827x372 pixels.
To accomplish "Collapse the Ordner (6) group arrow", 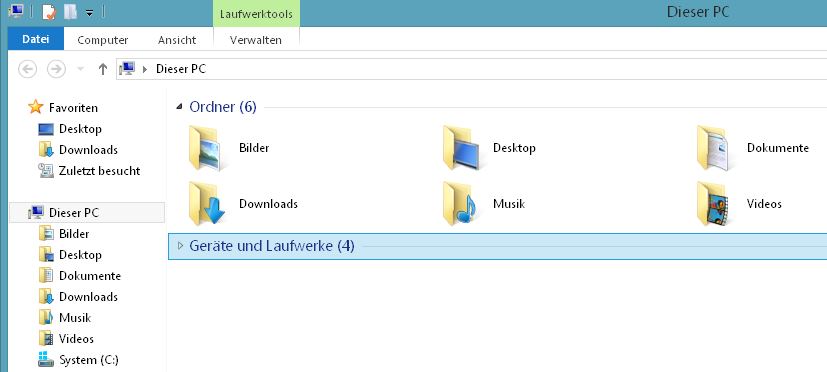I will tap(179, 107).
